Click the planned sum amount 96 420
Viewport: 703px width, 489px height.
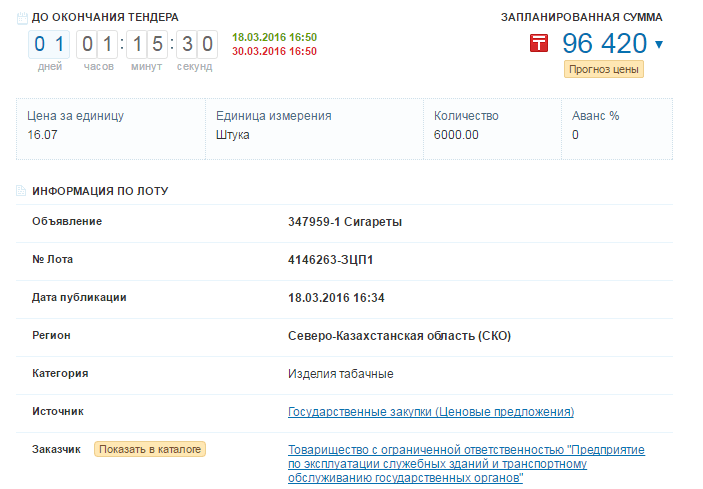604,44
